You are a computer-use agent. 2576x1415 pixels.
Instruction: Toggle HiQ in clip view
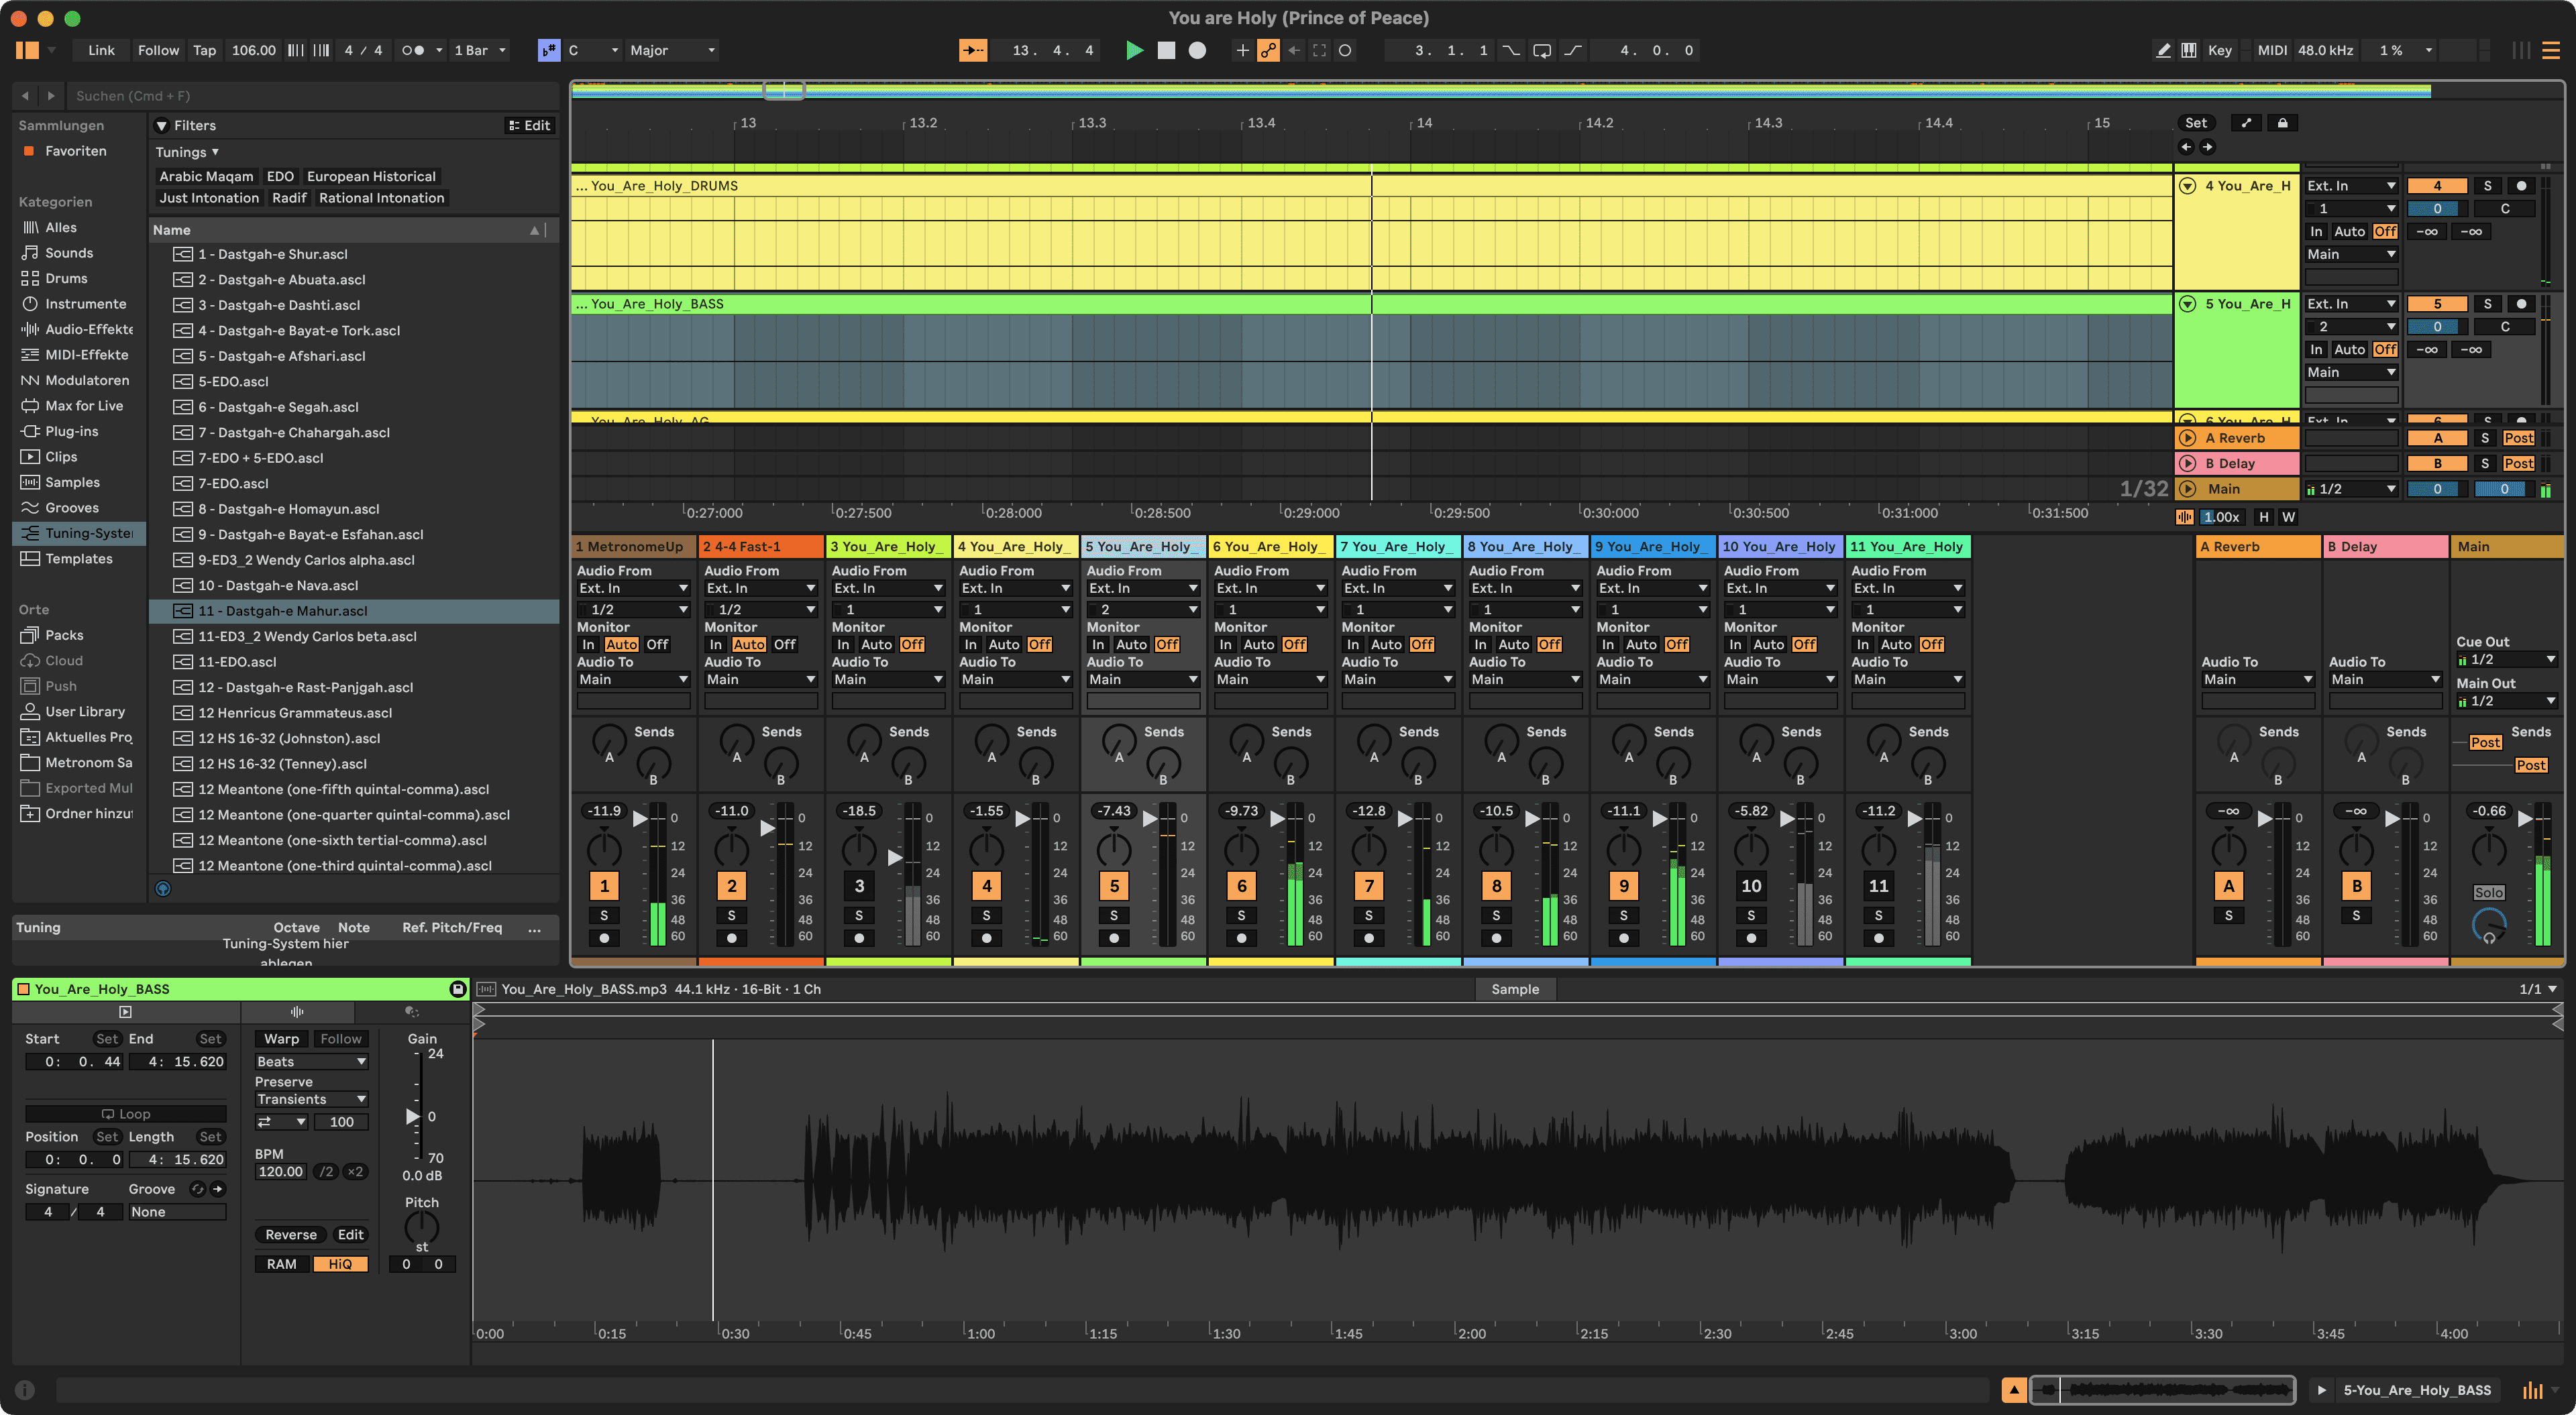click(x=340, y=1264)
